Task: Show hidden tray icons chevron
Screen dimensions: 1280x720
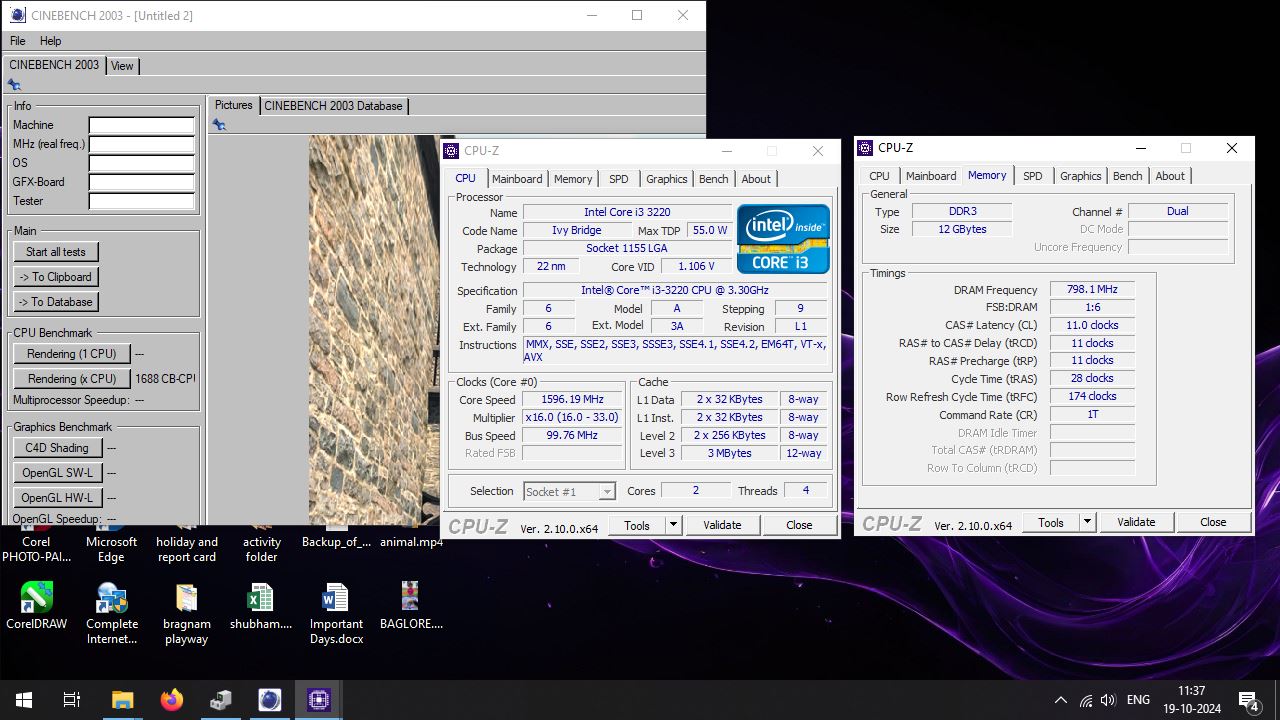Action: pos(1060,700)
